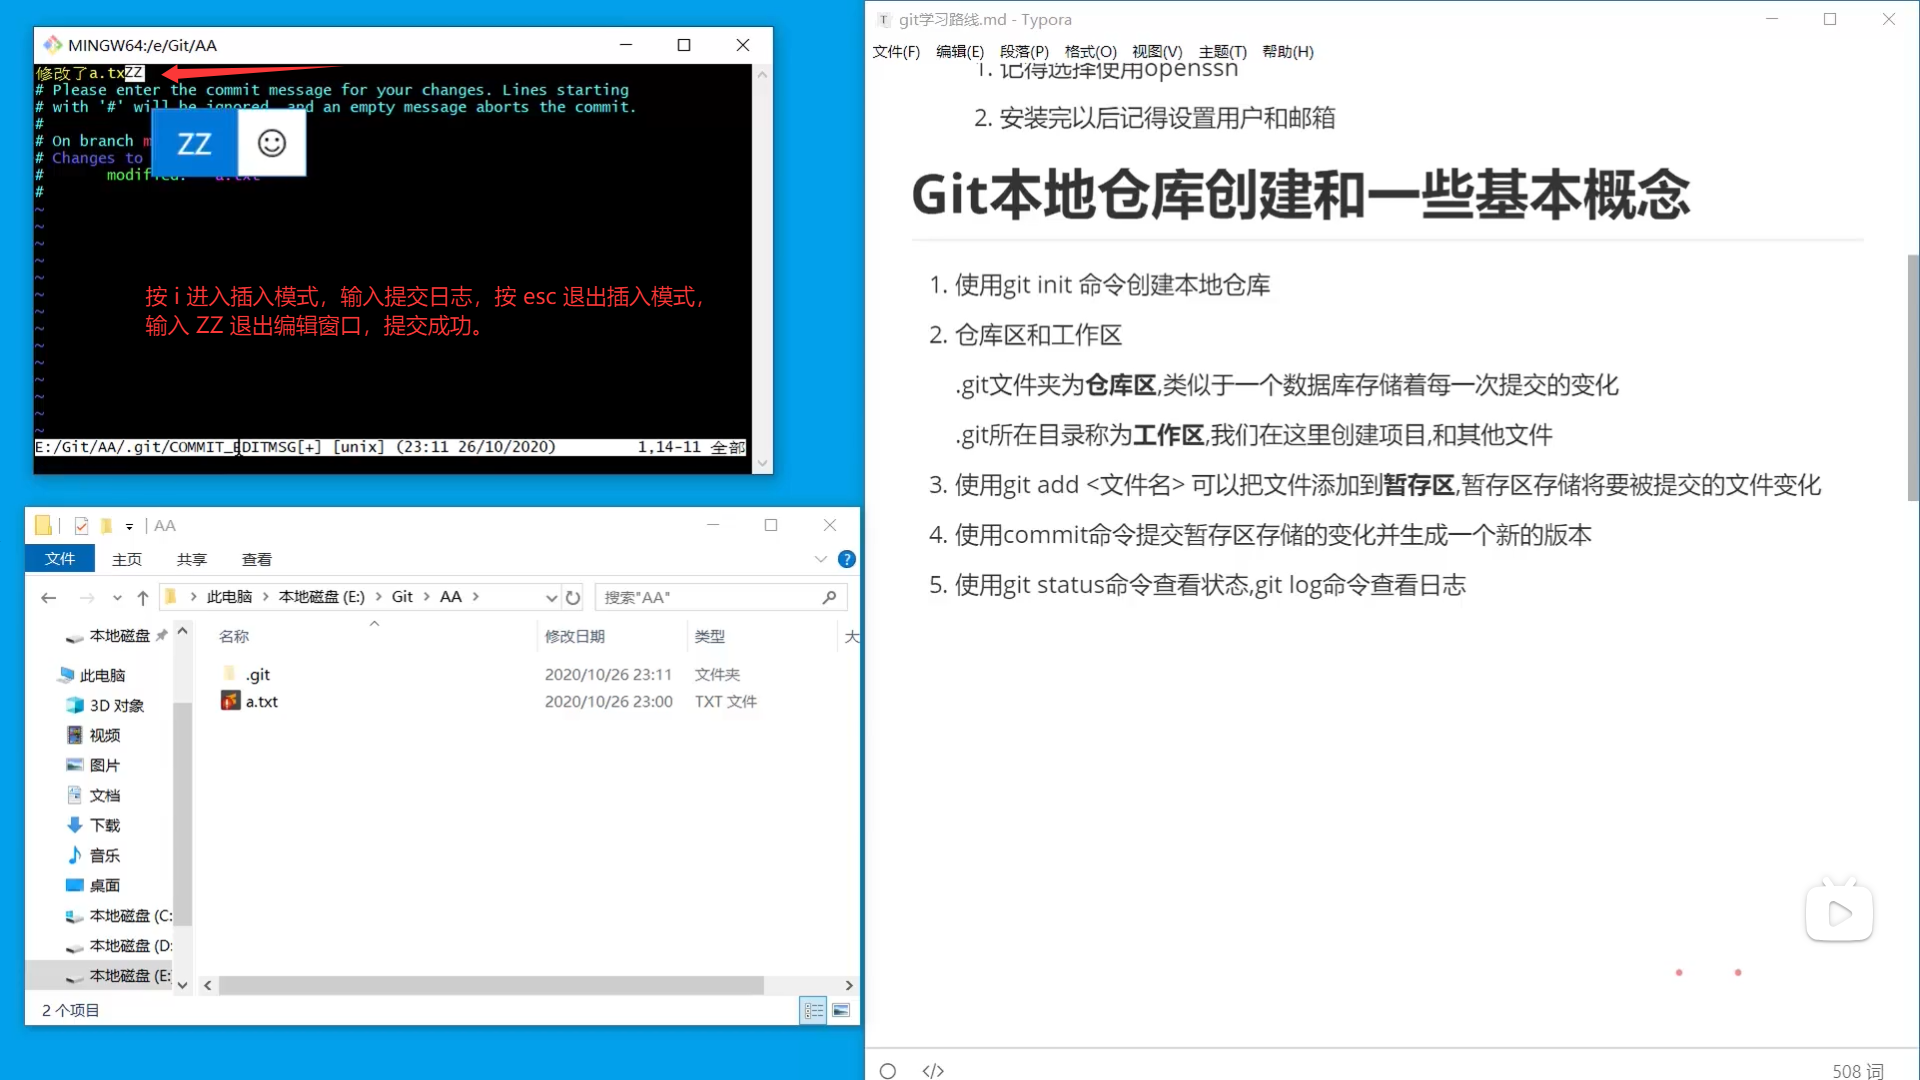This screenshot has height=1080, width=1920.
Task: Click the back arrow in File Explorer
Action: pyautogui.click(x=48, y=596)
